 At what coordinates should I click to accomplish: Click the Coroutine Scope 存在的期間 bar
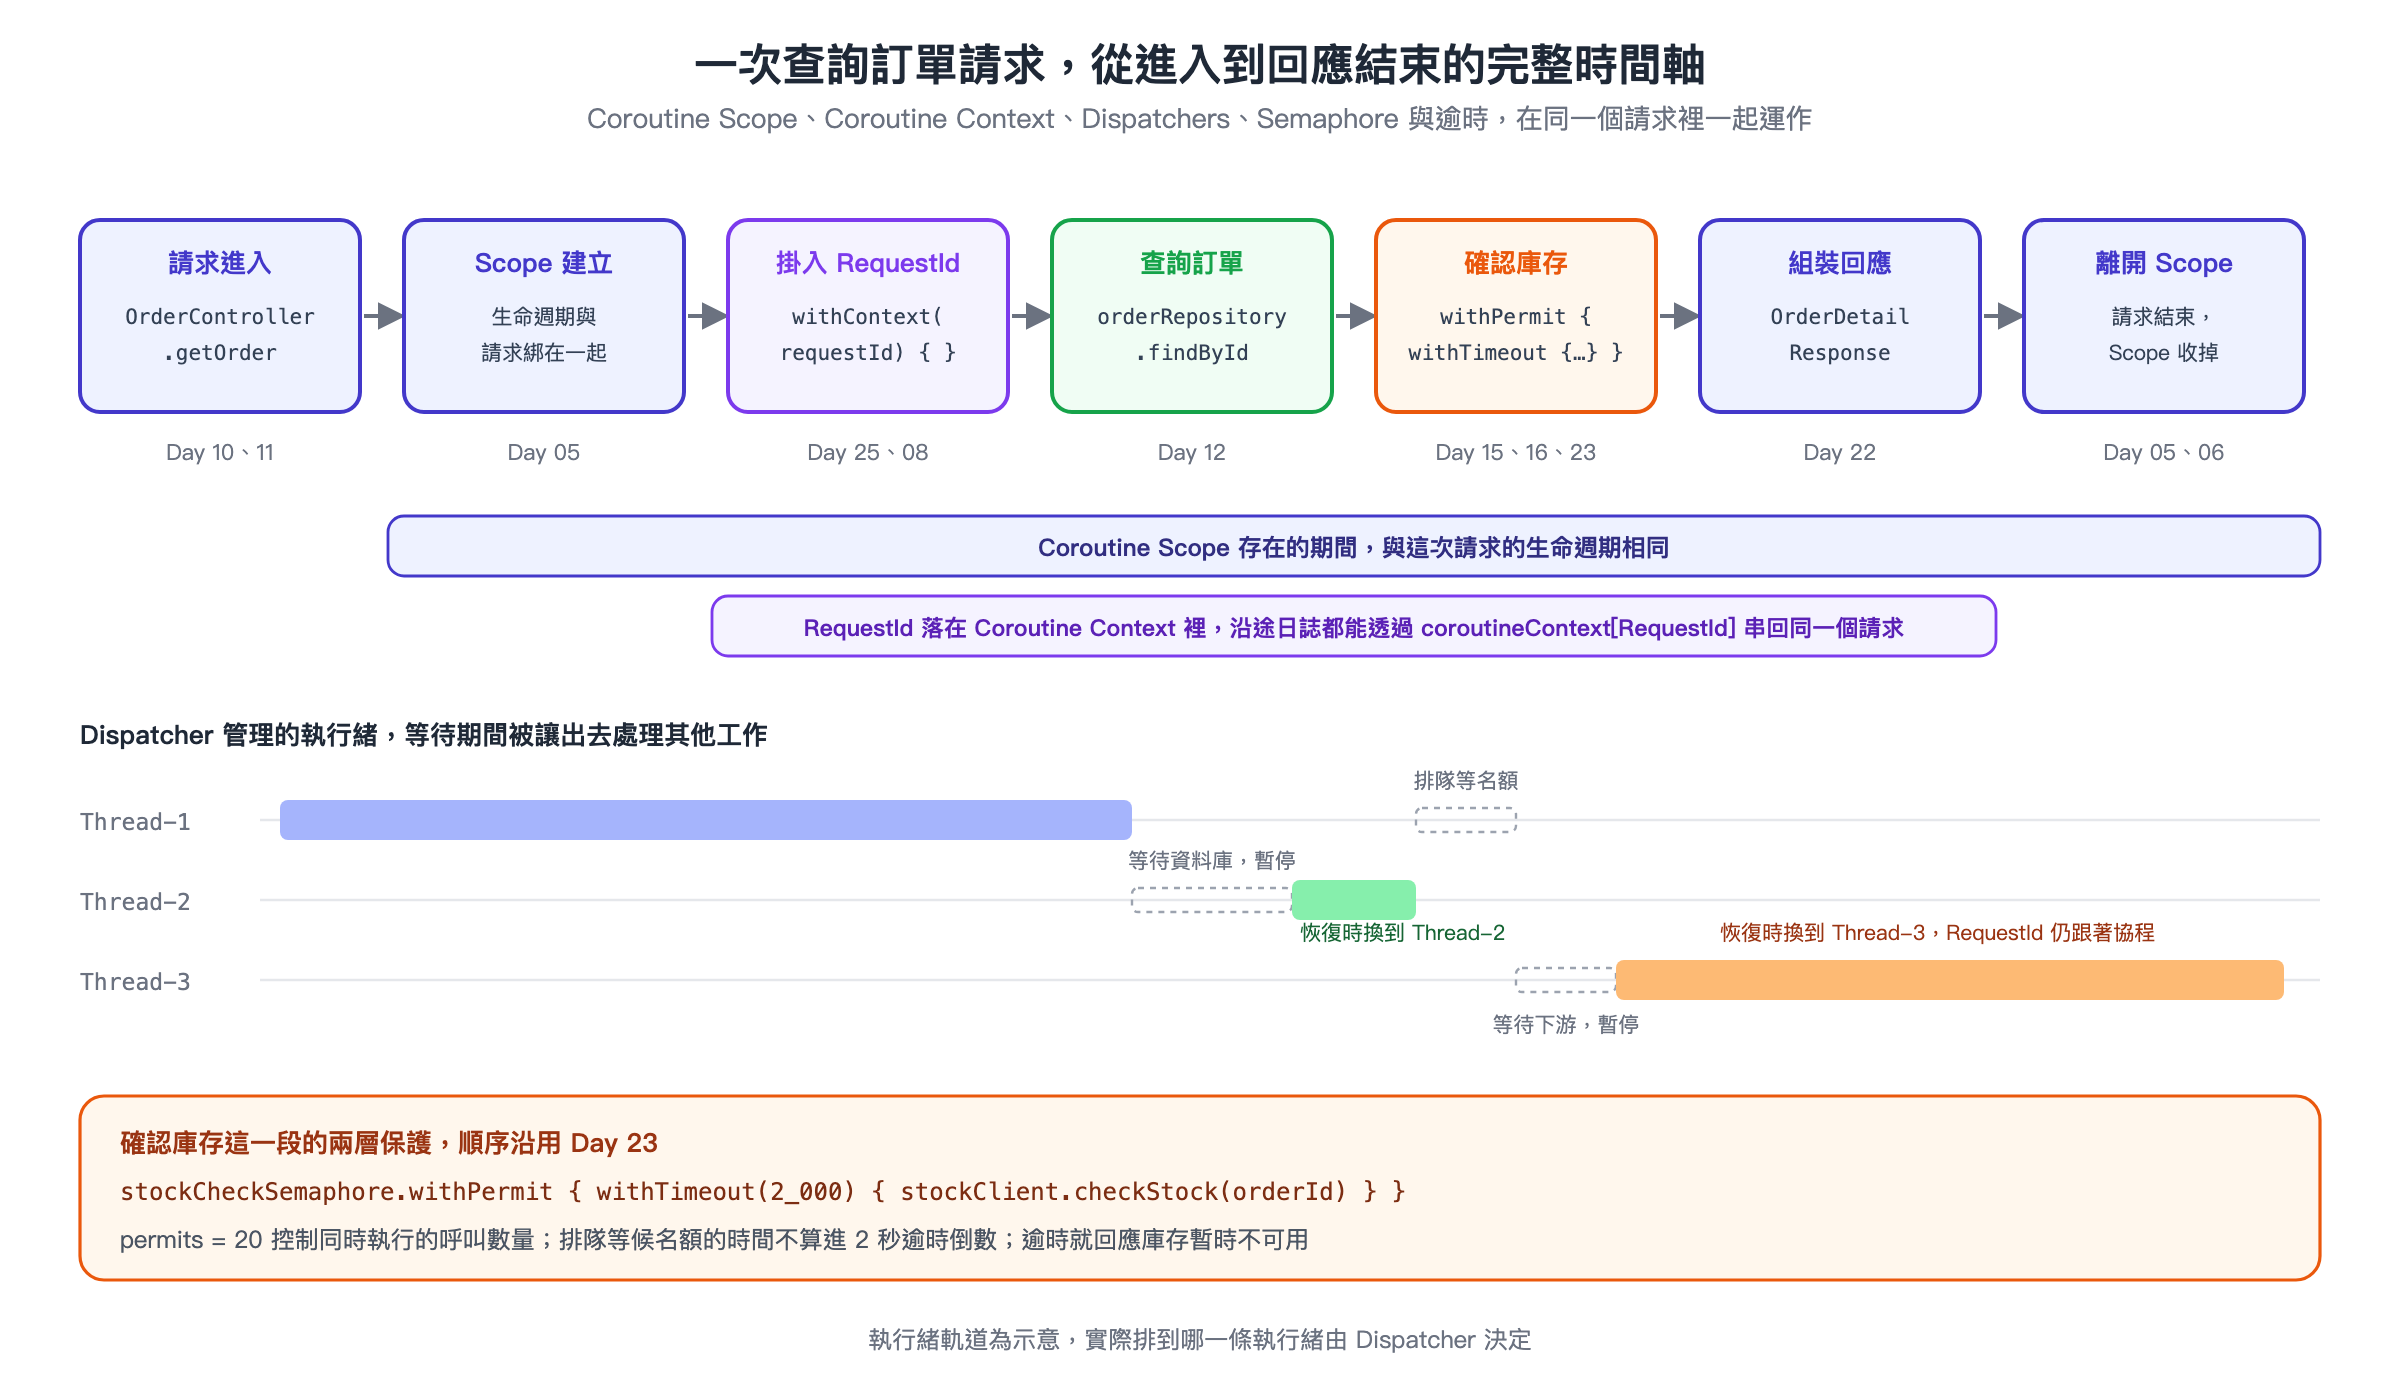pos(1354,546)
